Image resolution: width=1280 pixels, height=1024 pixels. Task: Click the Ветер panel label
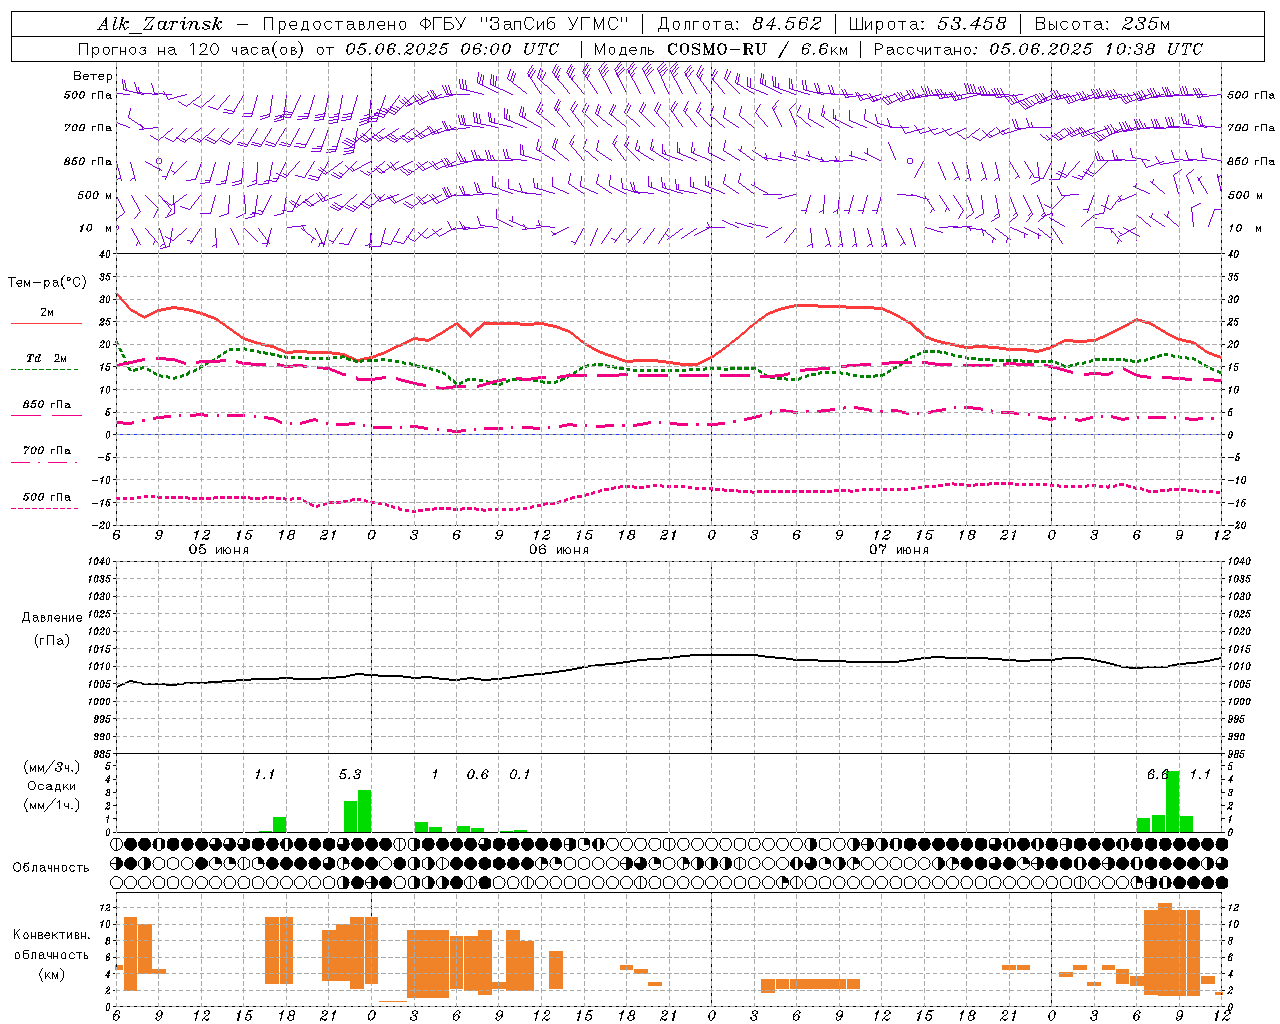point(92,76)
